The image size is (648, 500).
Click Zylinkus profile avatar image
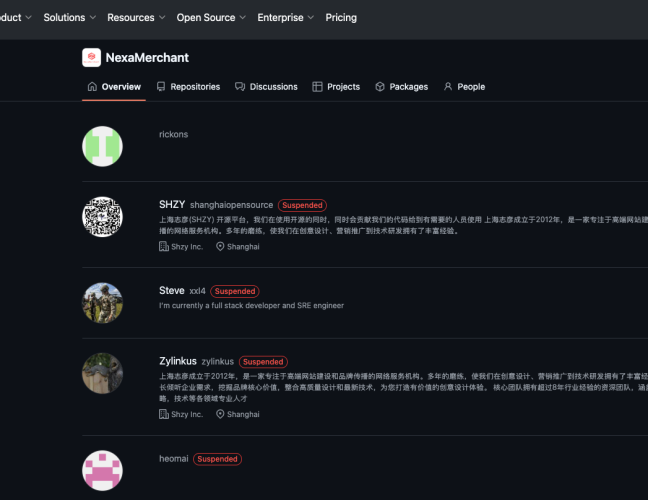[x=102, y=373]
